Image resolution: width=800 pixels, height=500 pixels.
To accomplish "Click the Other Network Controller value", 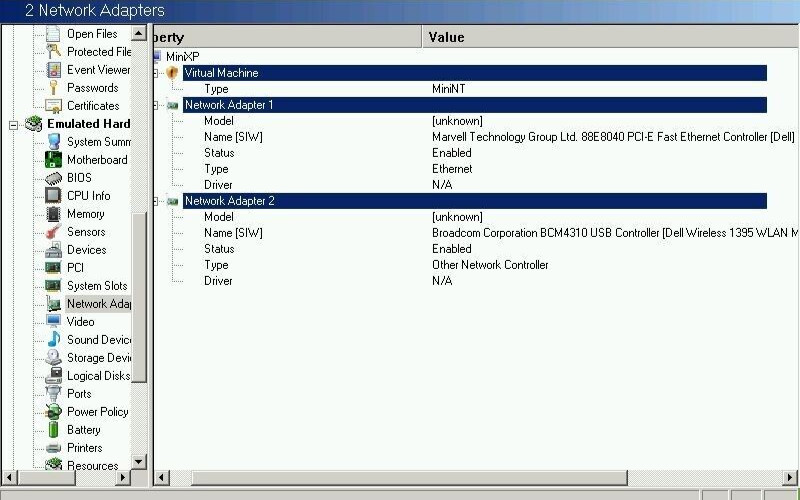I will 490,265.
